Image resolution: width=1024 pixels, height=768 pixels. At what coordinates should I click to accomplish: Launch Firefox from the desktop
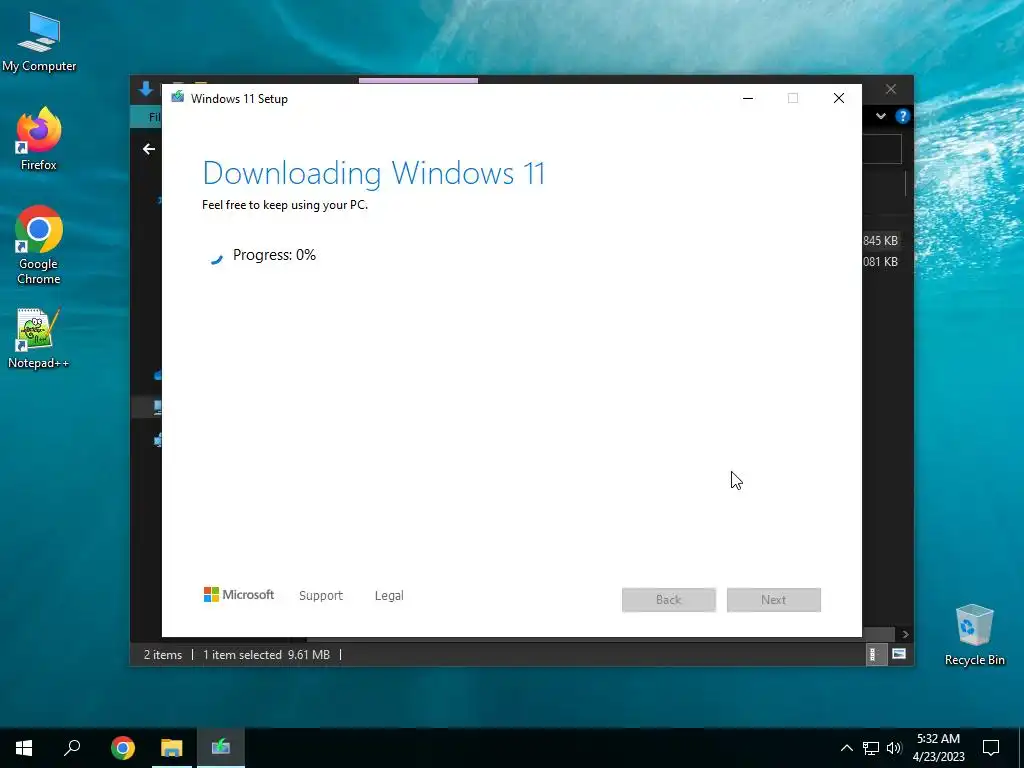39,139
